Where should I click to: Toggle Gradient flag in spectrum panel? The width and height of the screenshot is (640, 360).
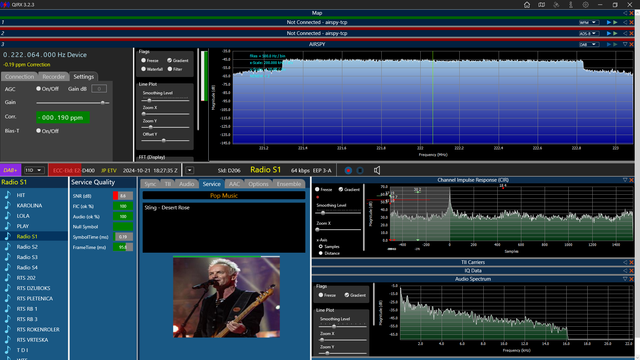pyautogui.click(x=169, y=60)
